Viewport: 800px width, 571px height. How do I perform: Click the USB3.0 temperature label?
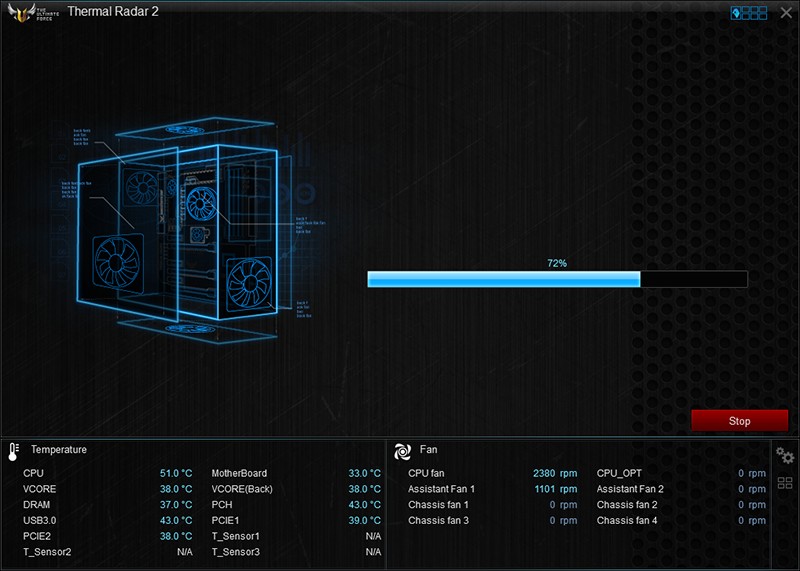[x=39, y=520]
